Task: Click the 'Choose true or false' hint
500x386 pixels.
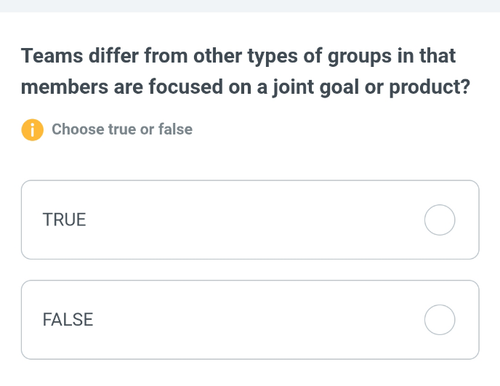Action: tap(122, 129)
